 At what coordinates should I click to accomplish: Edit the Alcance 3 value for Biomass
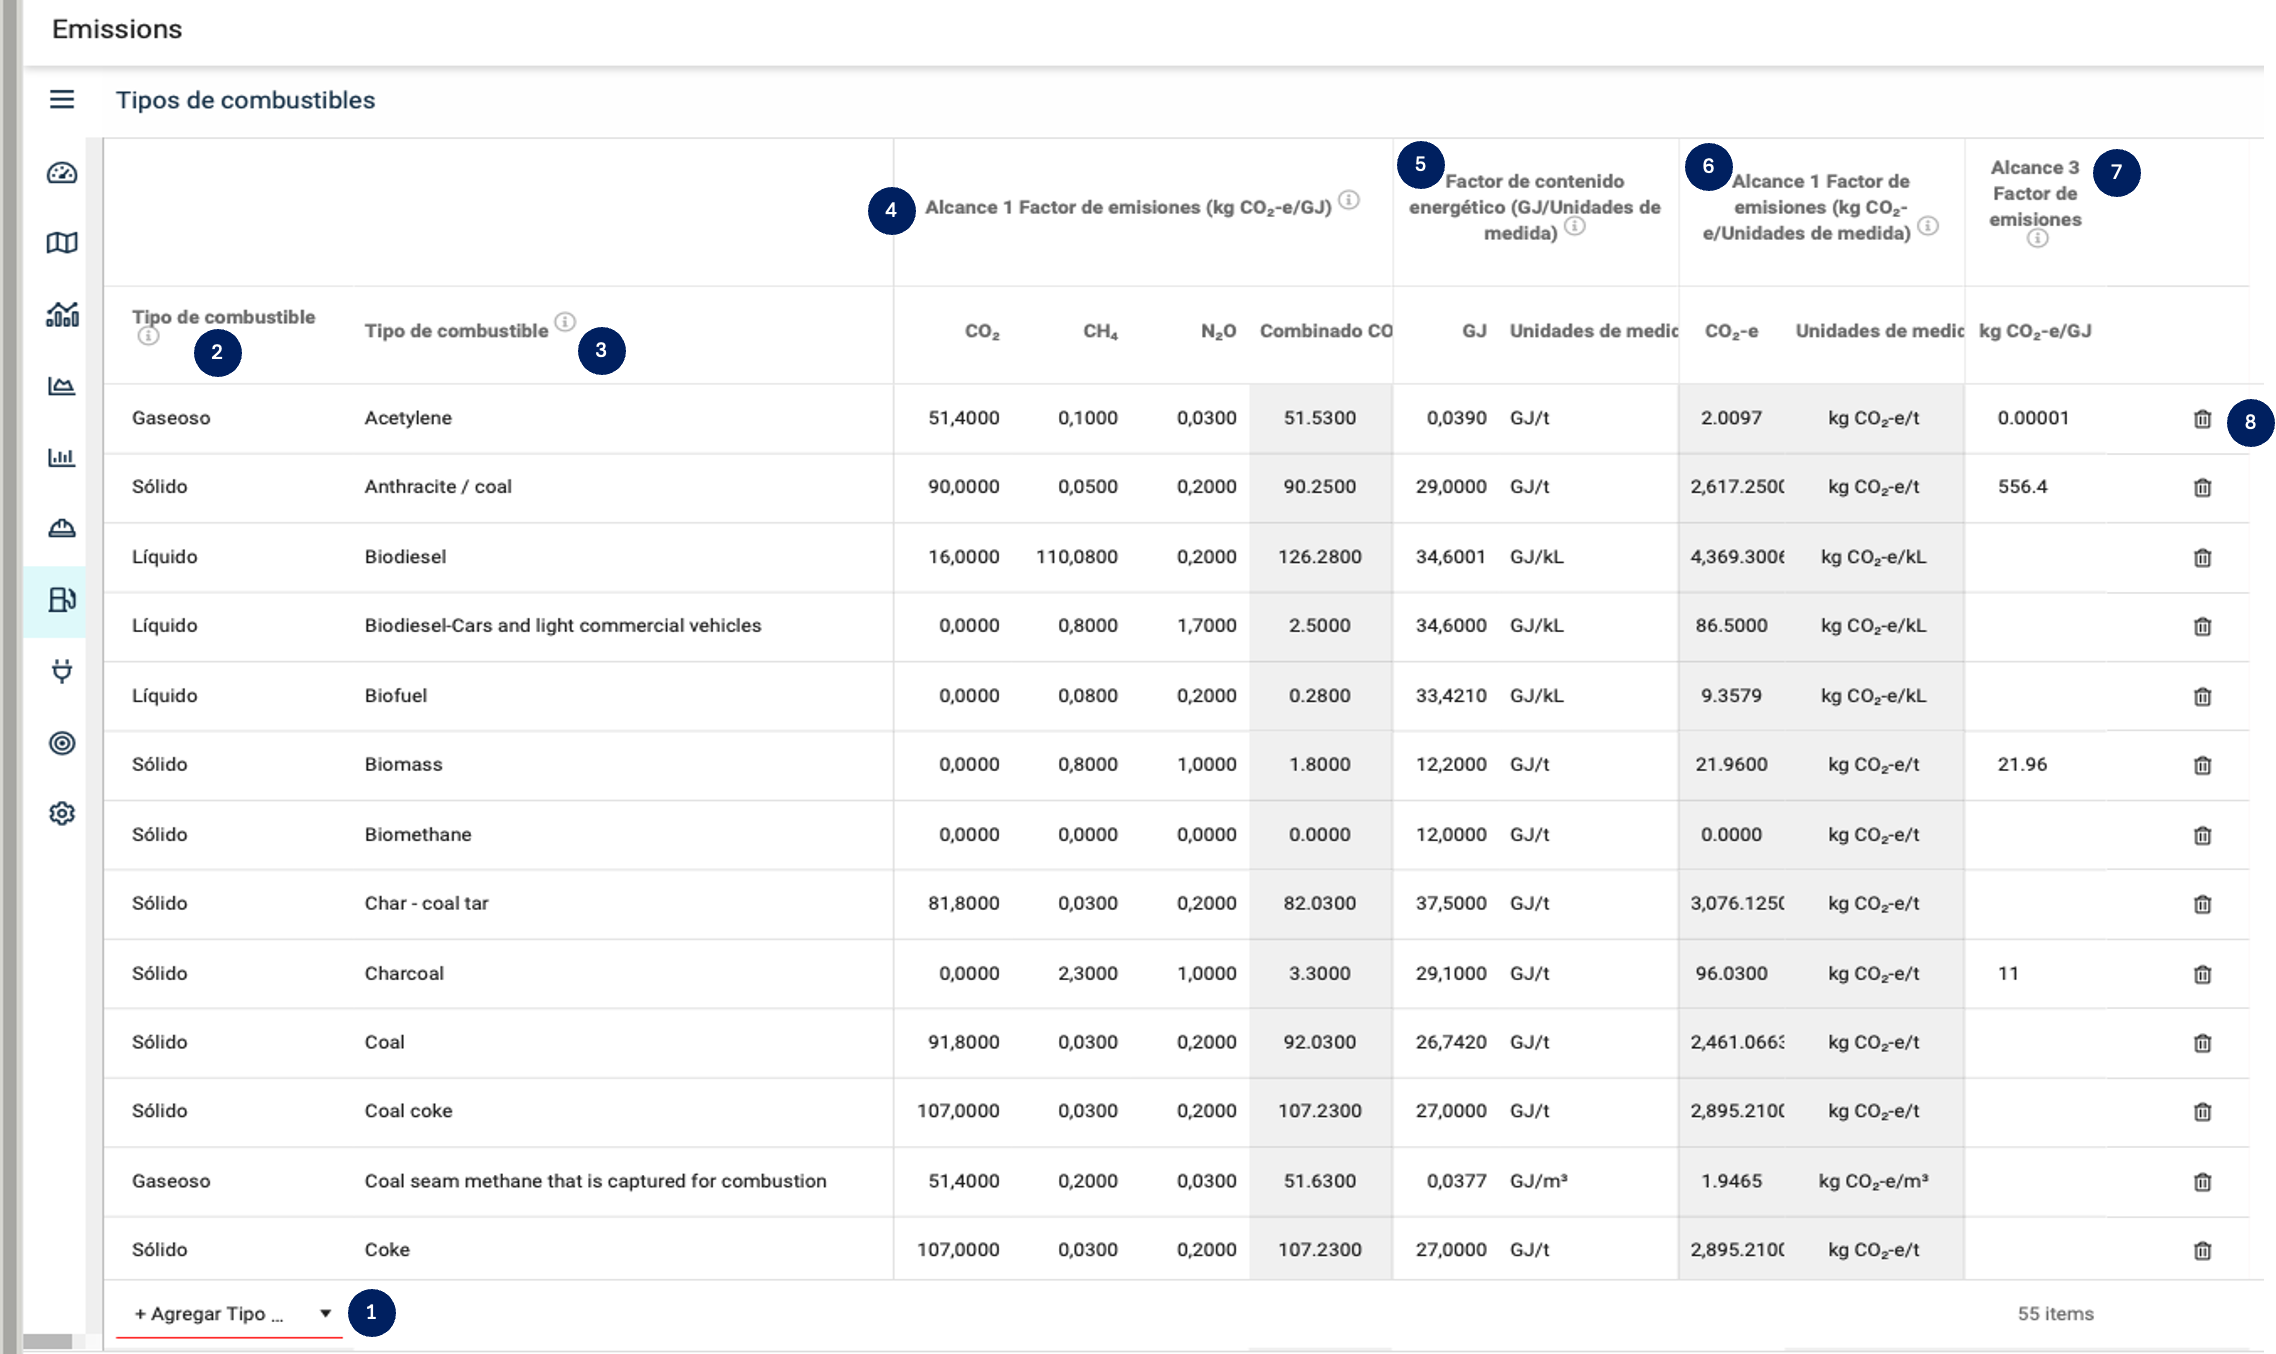click(2022, 765)
